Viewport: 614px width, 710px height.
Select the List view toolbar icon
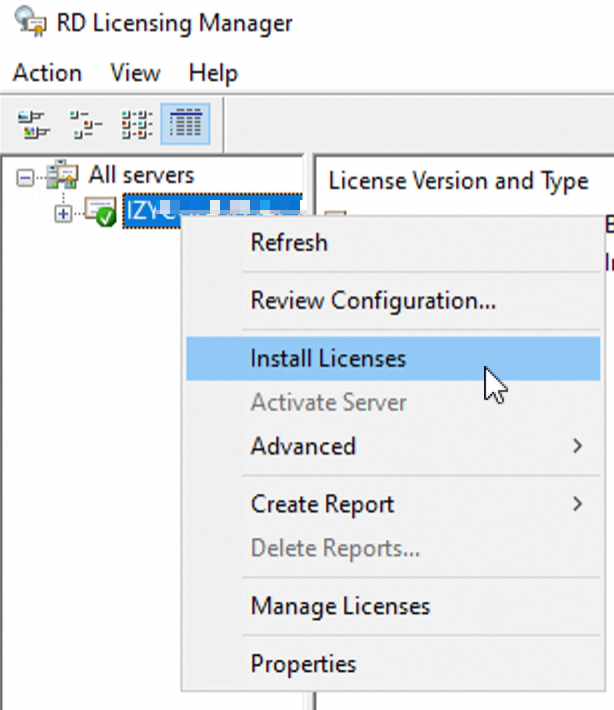point(135,124)
